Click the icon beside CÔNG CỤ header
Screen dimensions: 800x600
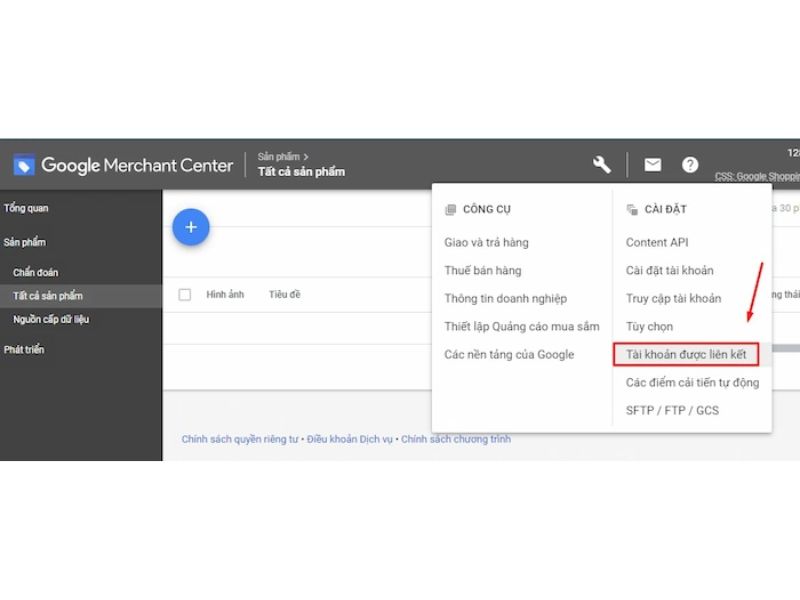point(451,209)
